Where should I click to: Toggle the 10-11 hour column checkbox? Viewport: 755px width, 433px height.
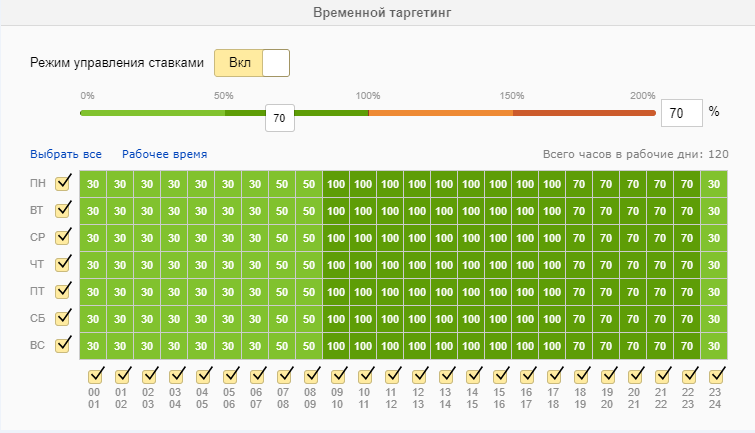point(365,375)
